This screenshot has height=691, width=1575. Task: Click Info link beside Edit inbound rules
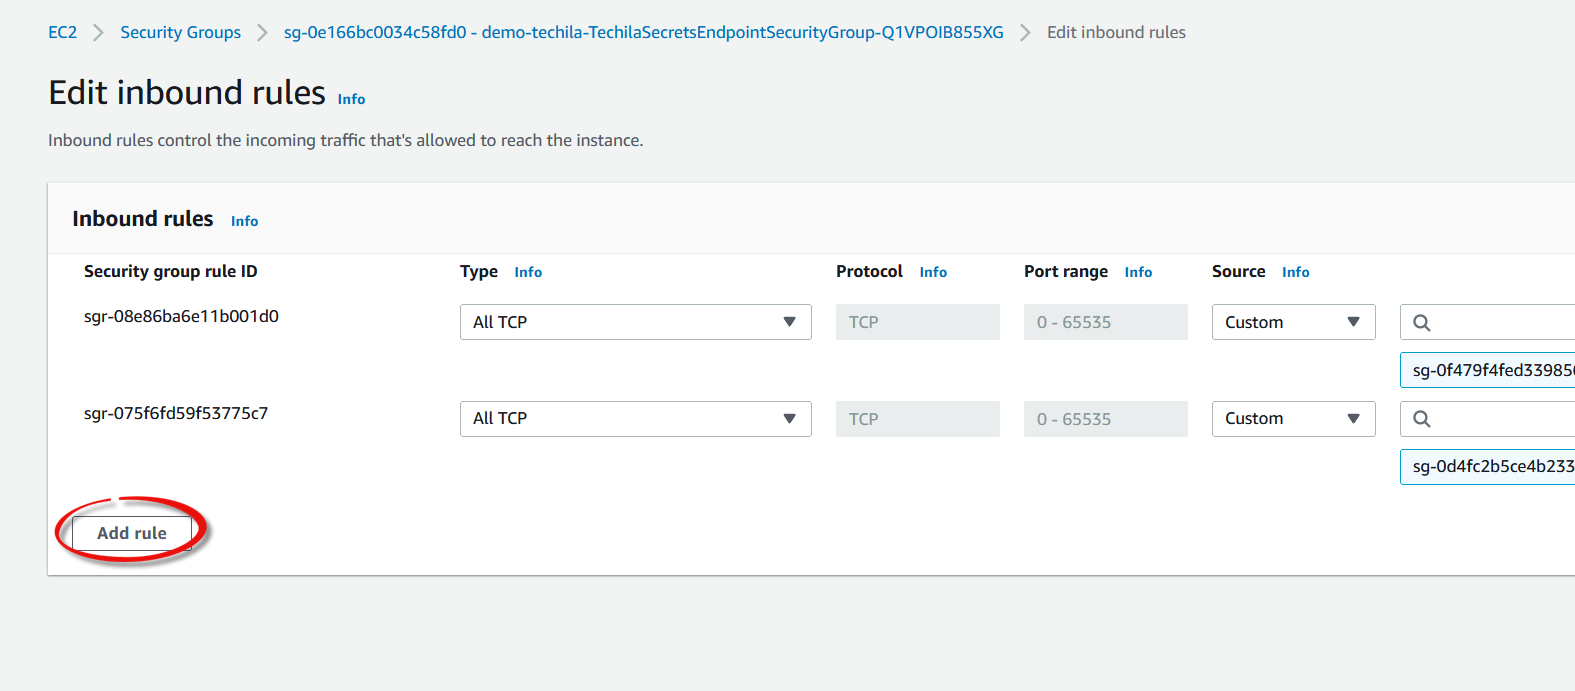click(x=351, y=99)
